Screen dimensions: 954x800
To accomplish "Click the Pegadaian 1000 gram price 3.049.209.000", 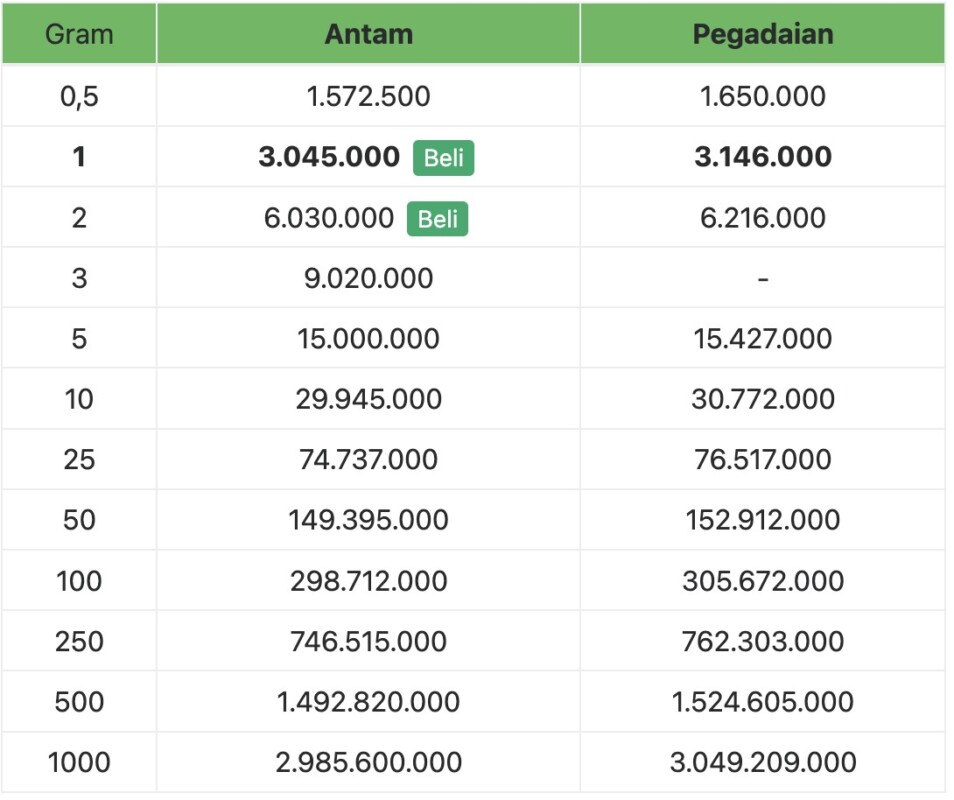I will pos(762,763).
